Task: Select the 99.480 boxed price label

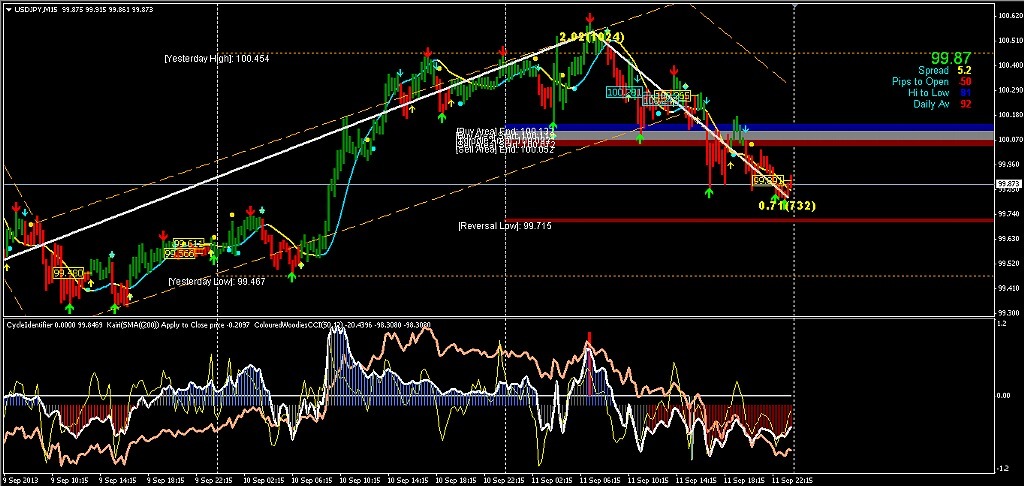Action: pos(68,272)
